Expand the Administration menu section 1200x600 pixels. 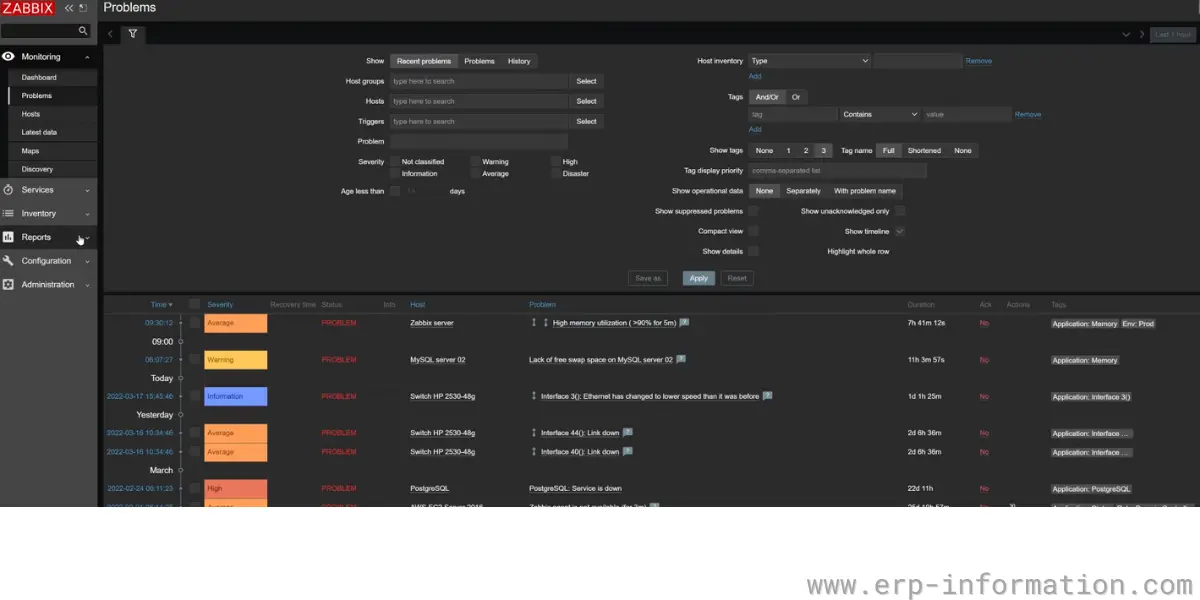pos(87,285)
